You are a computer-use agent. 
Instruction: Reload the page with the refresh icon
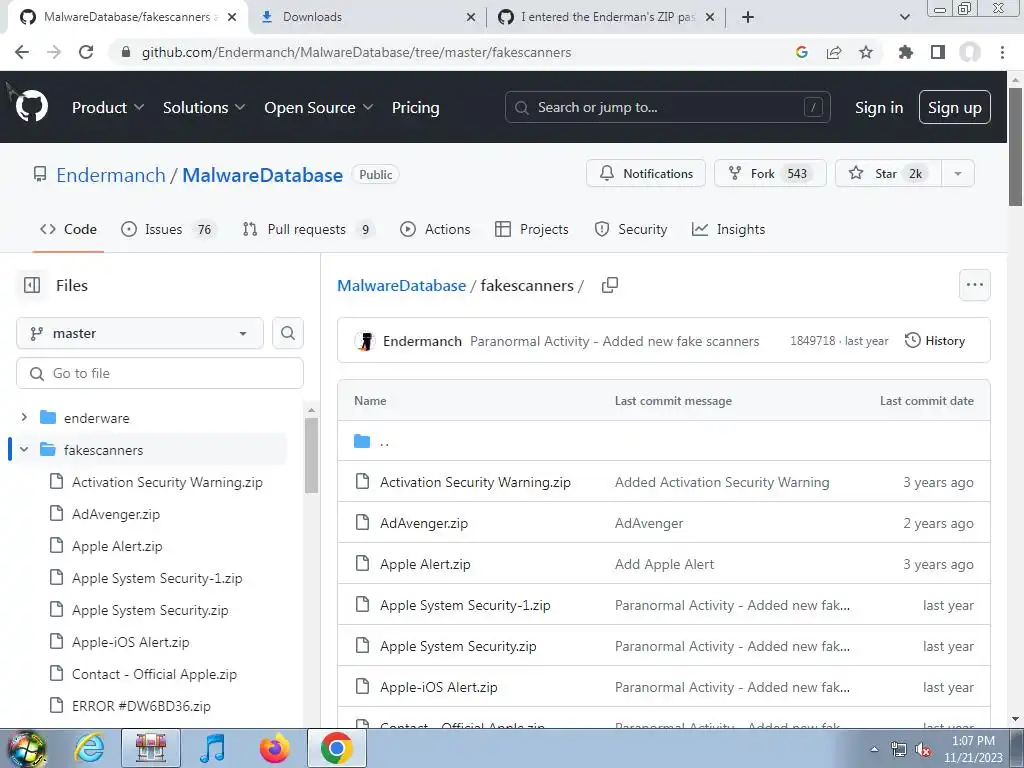(86, 52)
